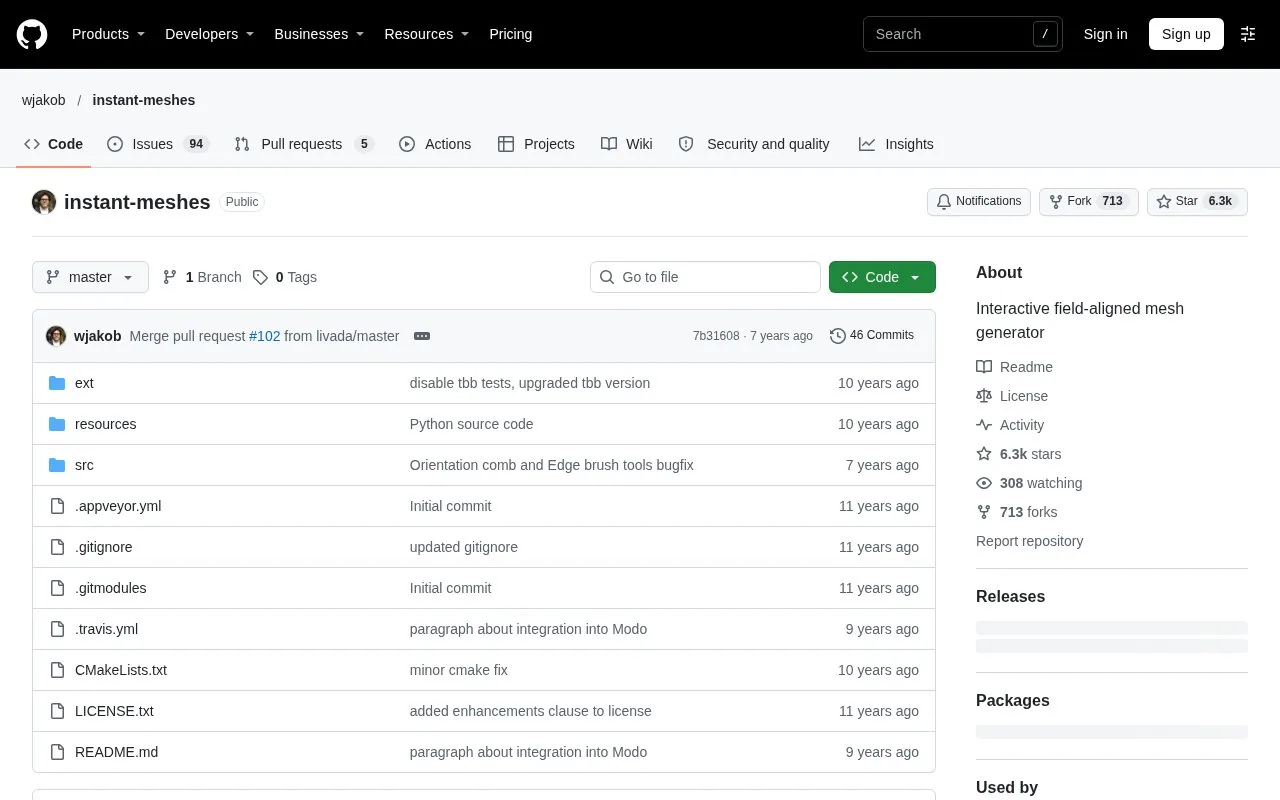Image resolution: width=1280 pixels, height=800 pixels.
Task: Switch to the Code tab
Action: click(x=54, y=144)
